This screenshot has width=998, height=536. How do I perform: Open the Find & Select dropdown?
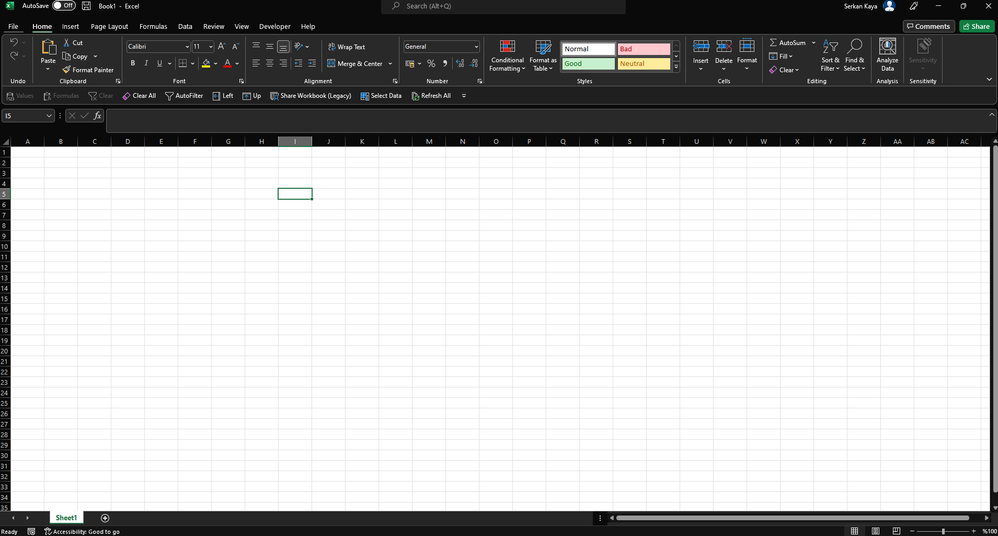(854, 55)
